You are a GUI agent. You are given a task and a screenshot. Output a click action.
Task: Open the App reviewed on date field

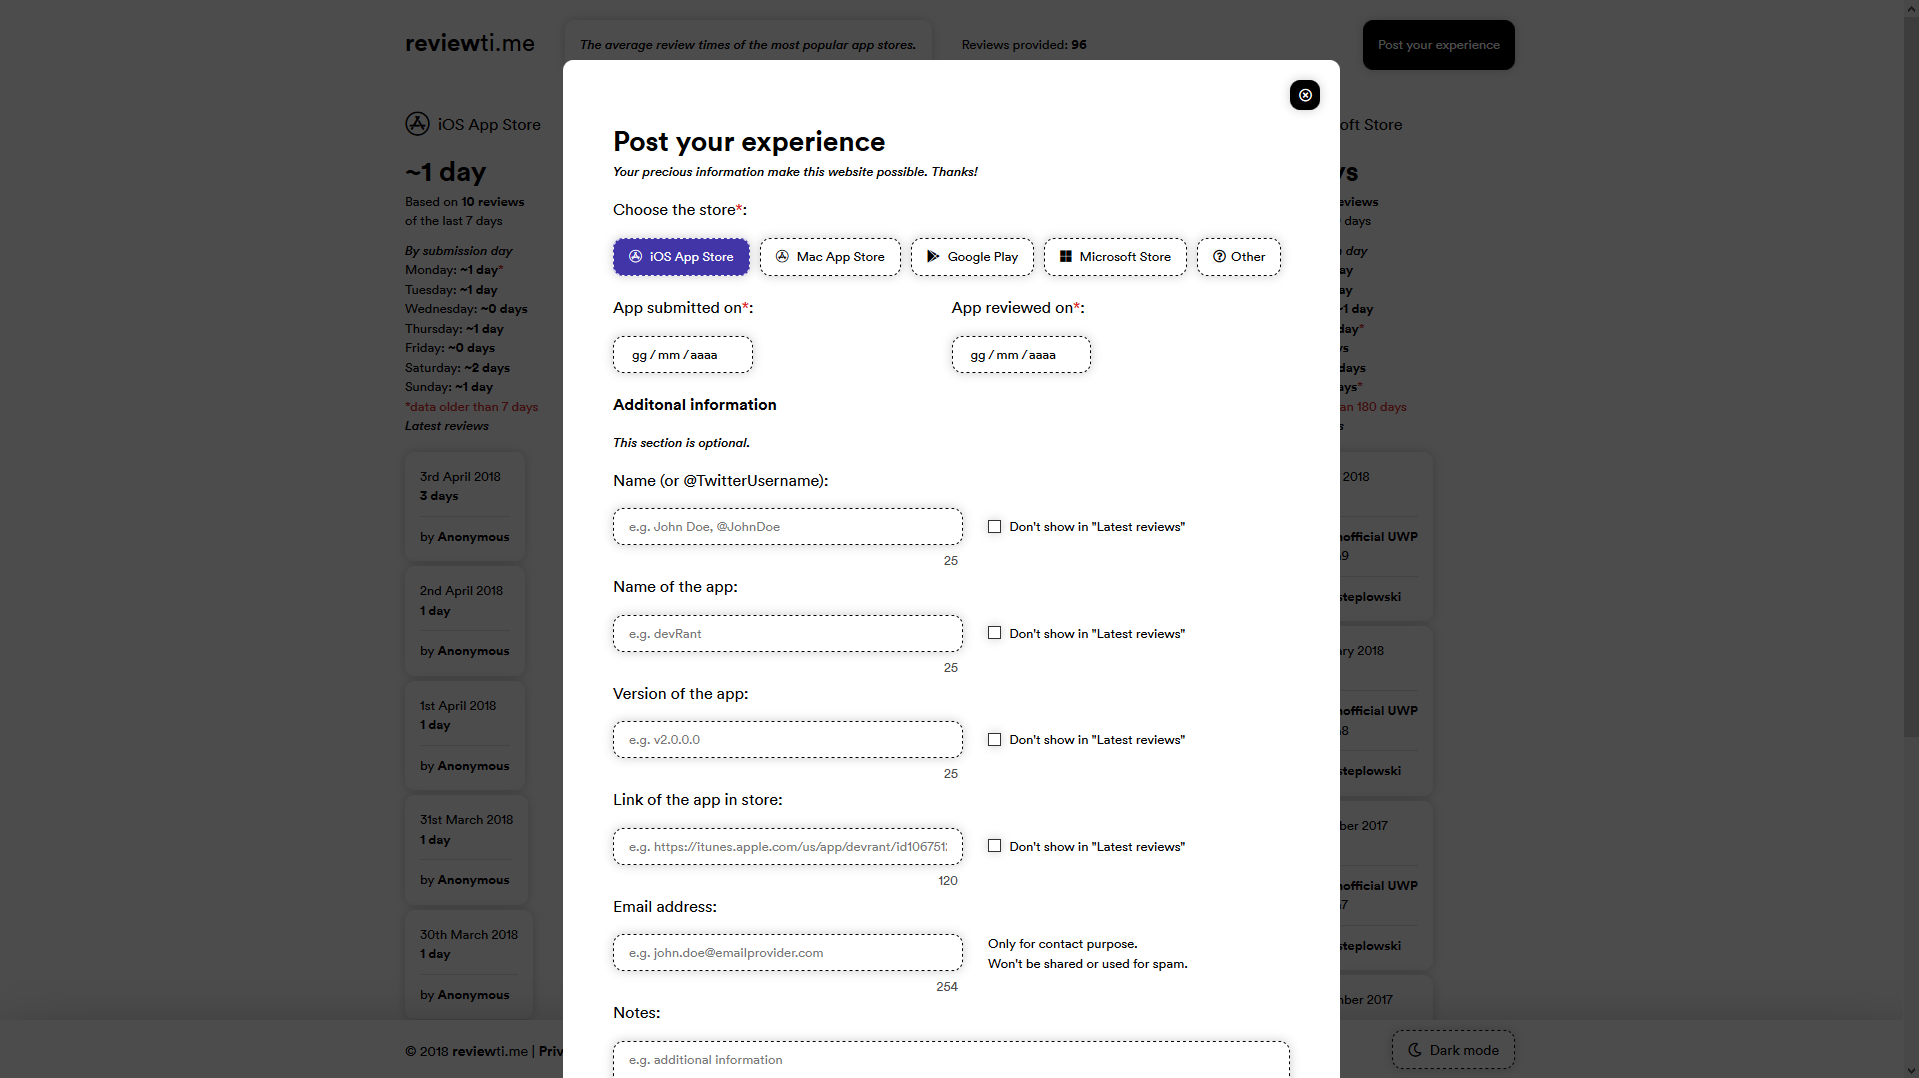1020,355
